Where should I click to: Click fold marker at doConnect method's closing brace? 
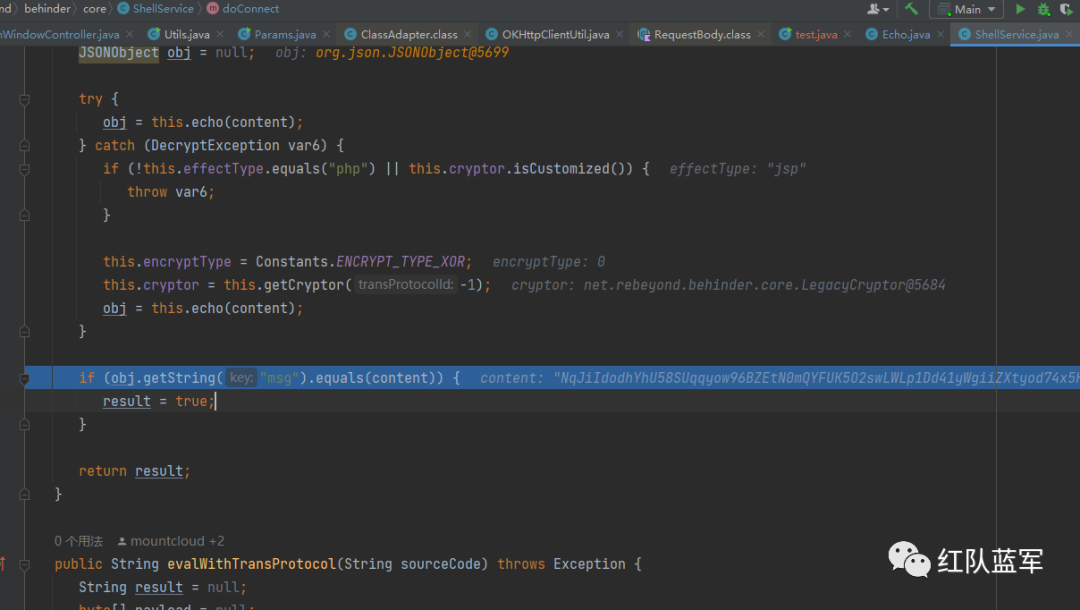click(x=24, y=494)
